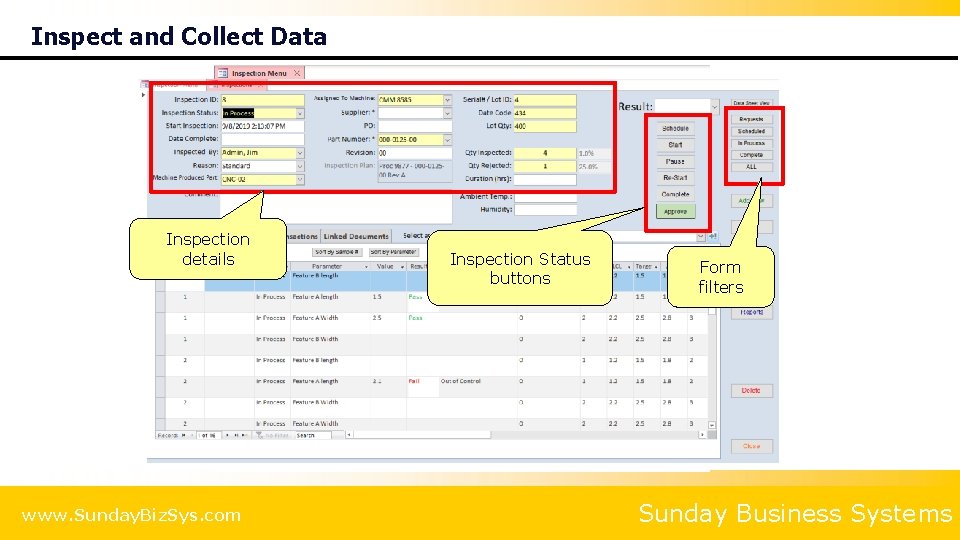The image size is (960, 540).
Task: Go to first record in the navigator
Action: (183, 435)
